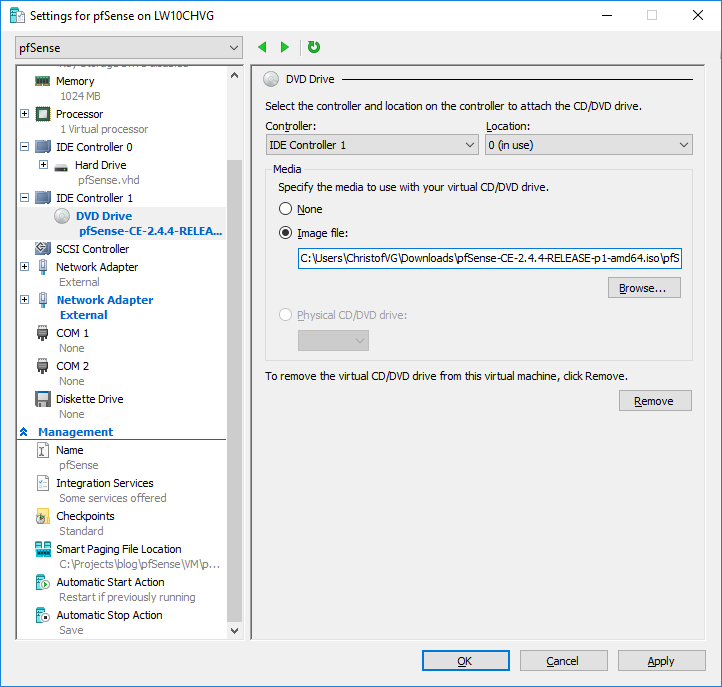The height and width of the screenshot is (687, 722).
Task: Select SCSI Controller tree item
Action: click(x=93, y=249)
